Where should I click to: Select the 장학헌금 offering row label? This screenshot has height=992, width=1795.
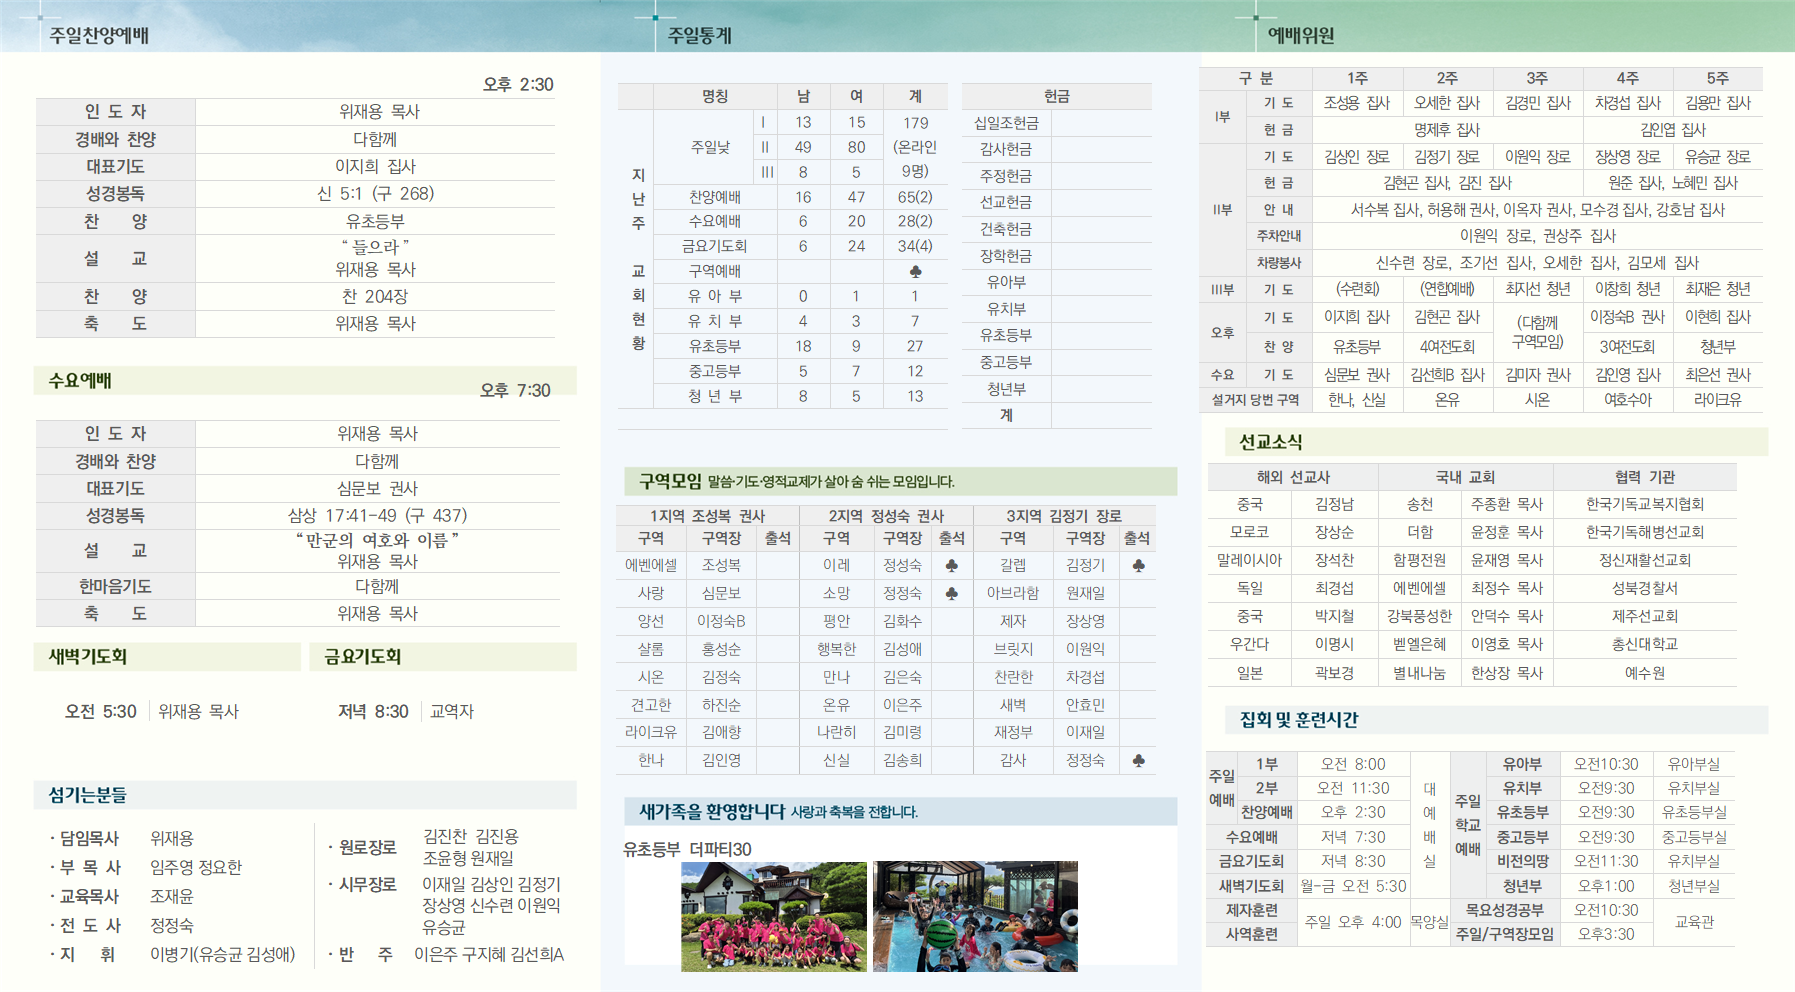click(1006, 256)
